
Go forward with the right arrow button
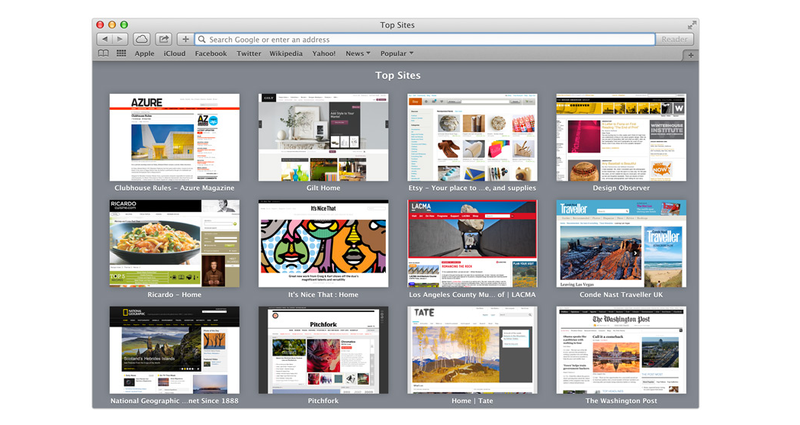[120, 39]
